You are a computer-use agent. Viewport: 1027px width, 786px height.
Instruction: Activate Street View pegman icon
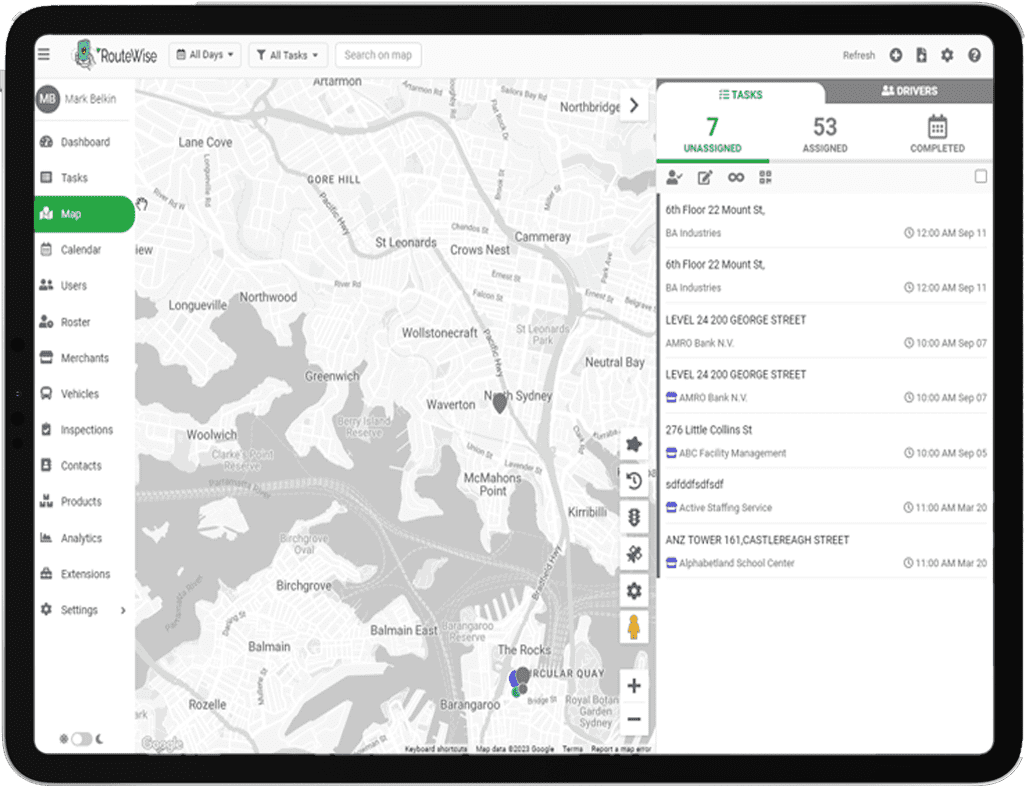click(x=634, y=628)
